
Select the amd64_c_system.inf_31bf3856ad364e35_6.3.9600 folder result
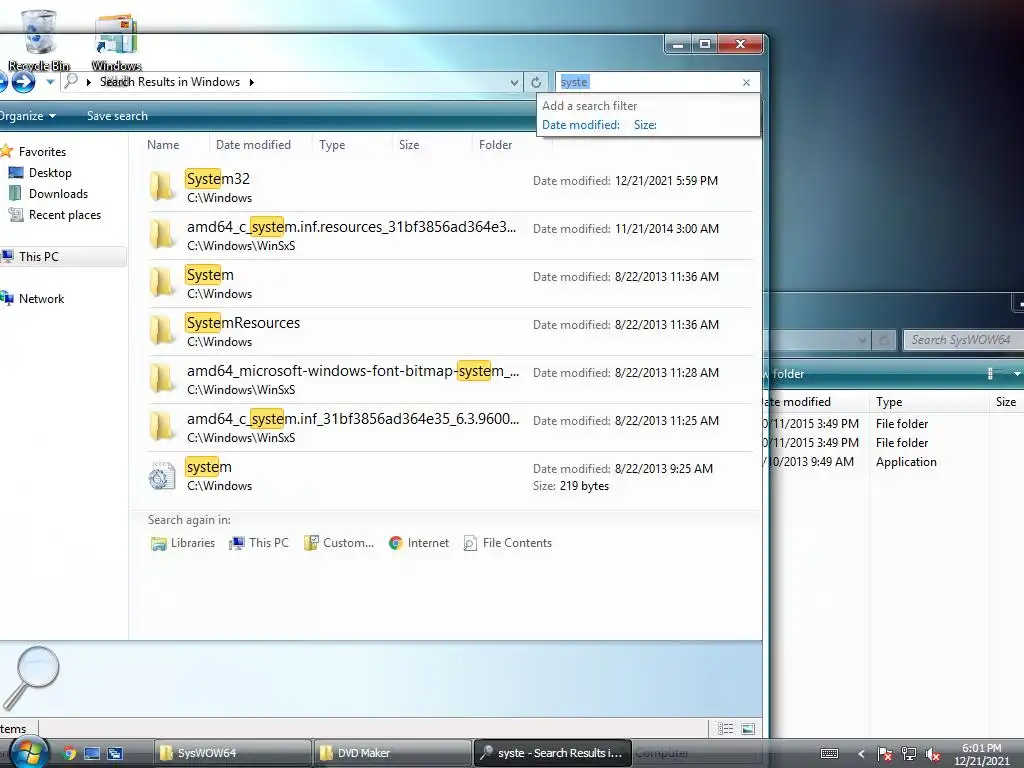[x=449, y=428]
